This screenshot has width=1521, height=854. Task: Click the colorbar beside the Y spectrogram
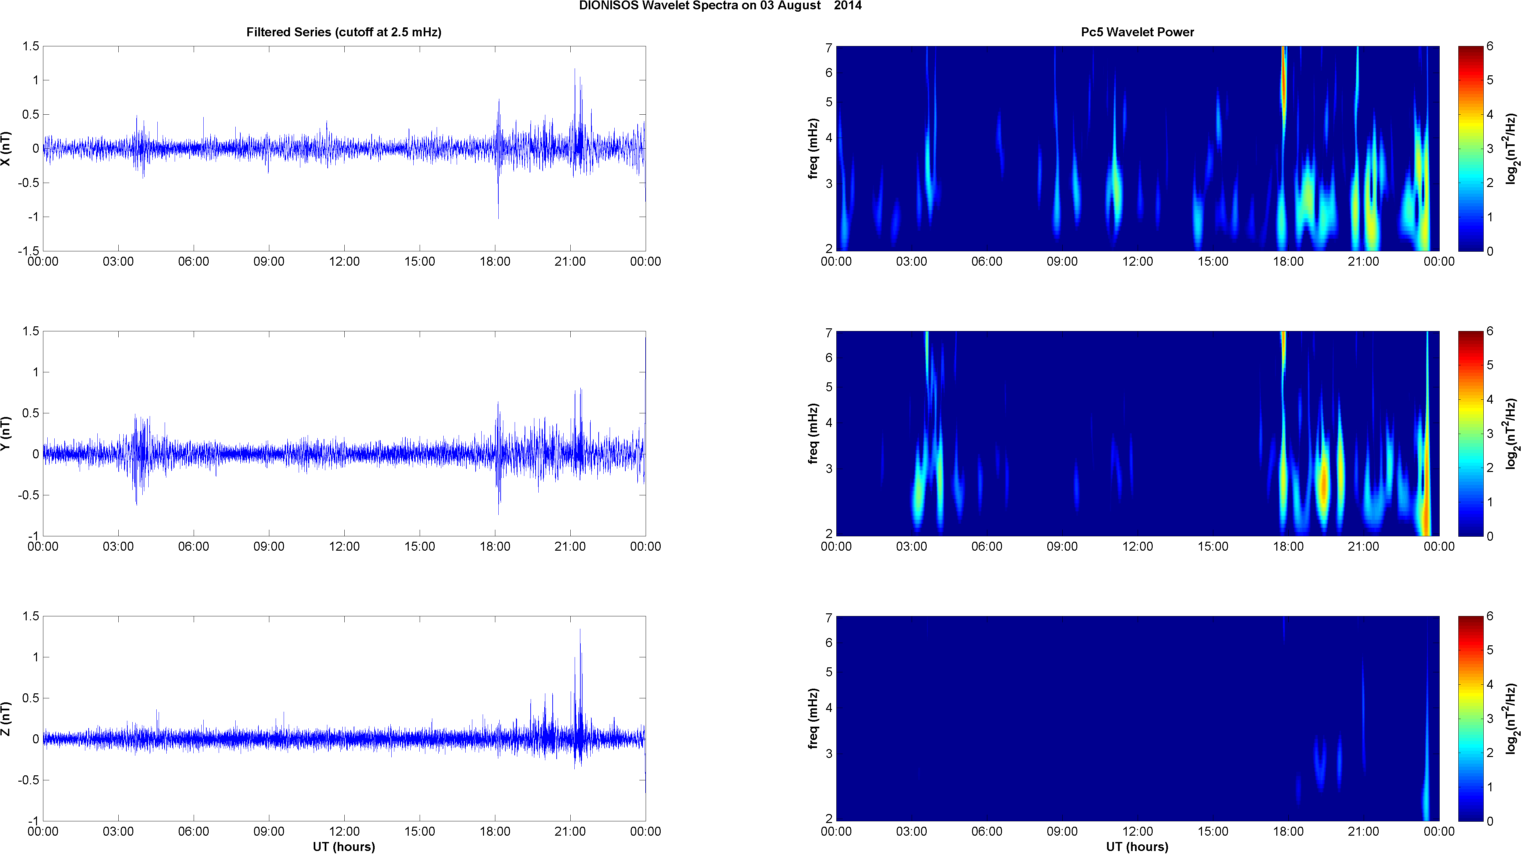point(1470,434)
